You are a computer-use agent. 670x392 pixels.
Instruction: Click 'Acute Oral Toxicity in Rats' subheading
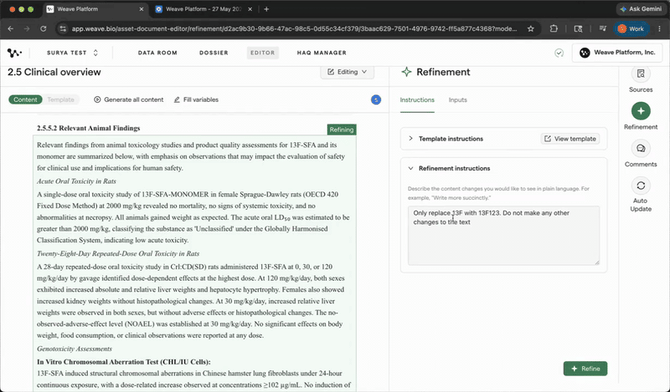click(x=76, y=181)
